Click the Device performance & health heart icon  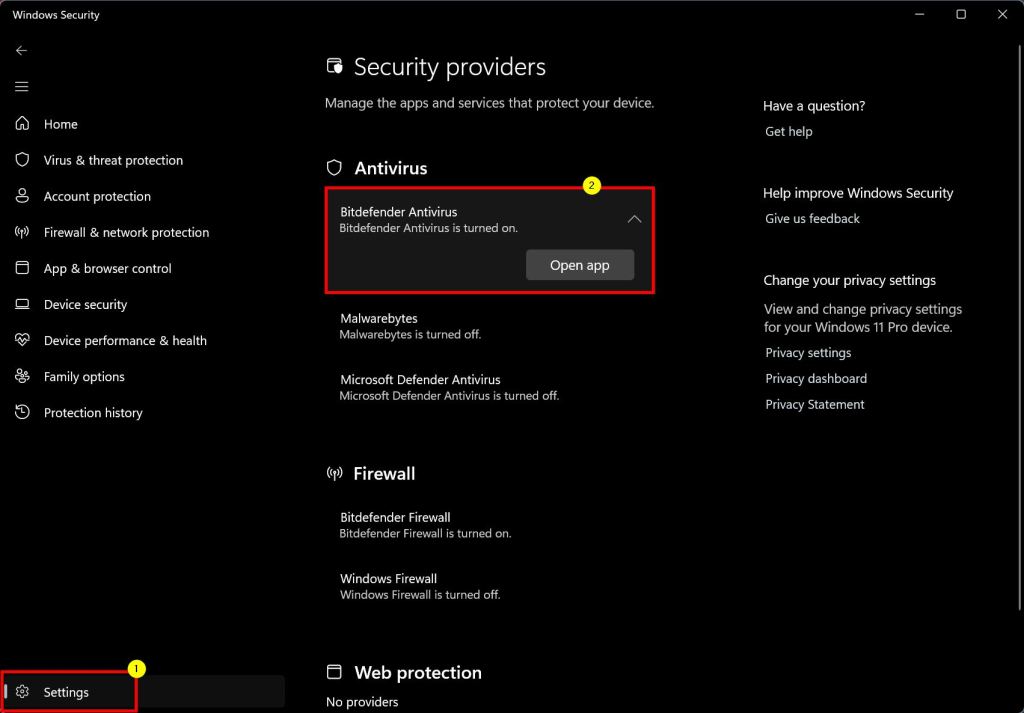click(x=22, y=340)
